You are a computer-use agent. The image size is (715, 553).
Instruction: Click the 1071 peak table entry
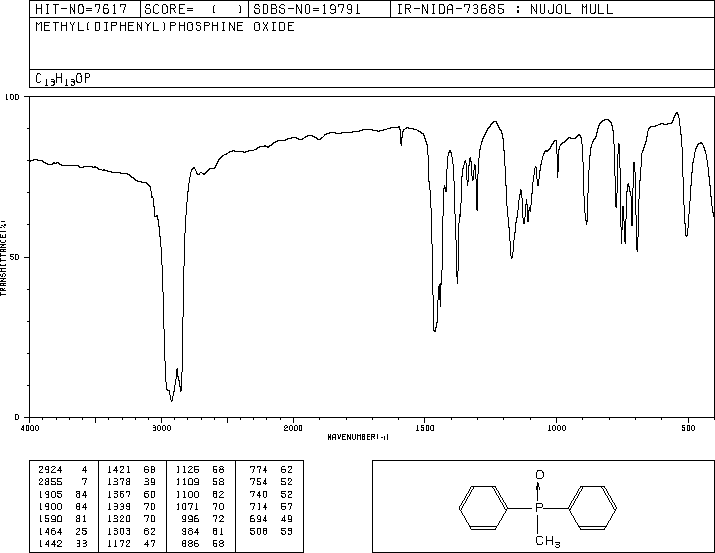point(187,506)
